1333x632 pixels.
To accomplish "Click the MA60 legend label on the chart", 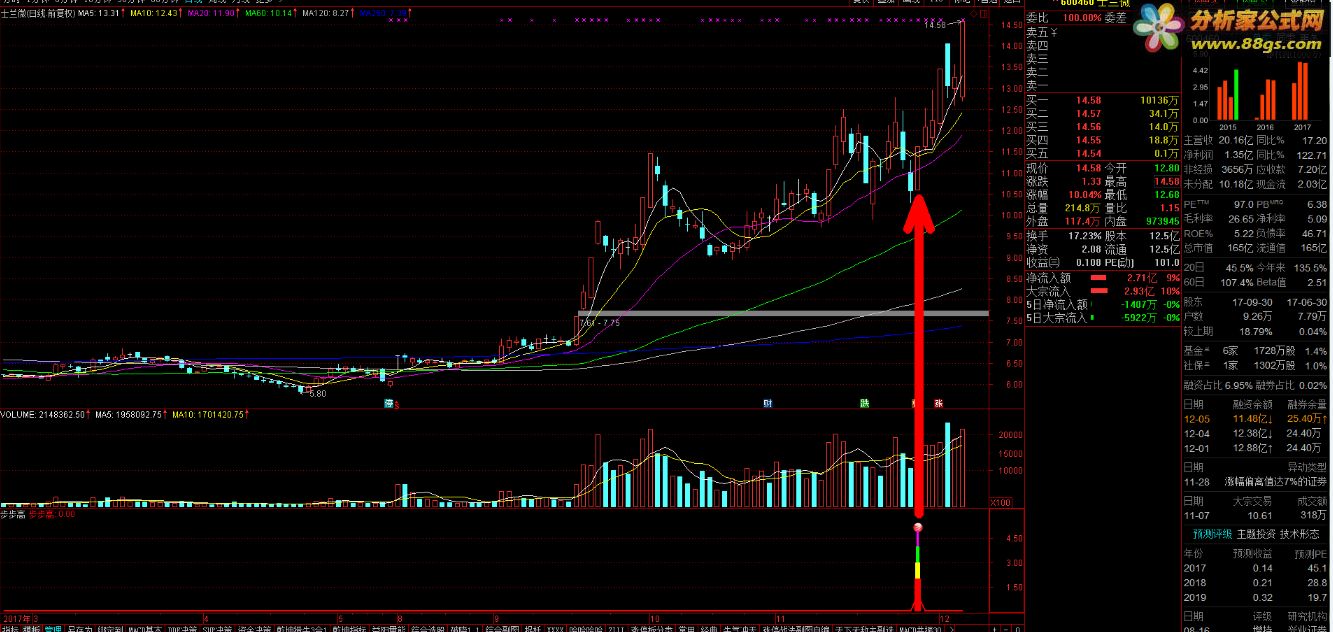I will [268, 14].
